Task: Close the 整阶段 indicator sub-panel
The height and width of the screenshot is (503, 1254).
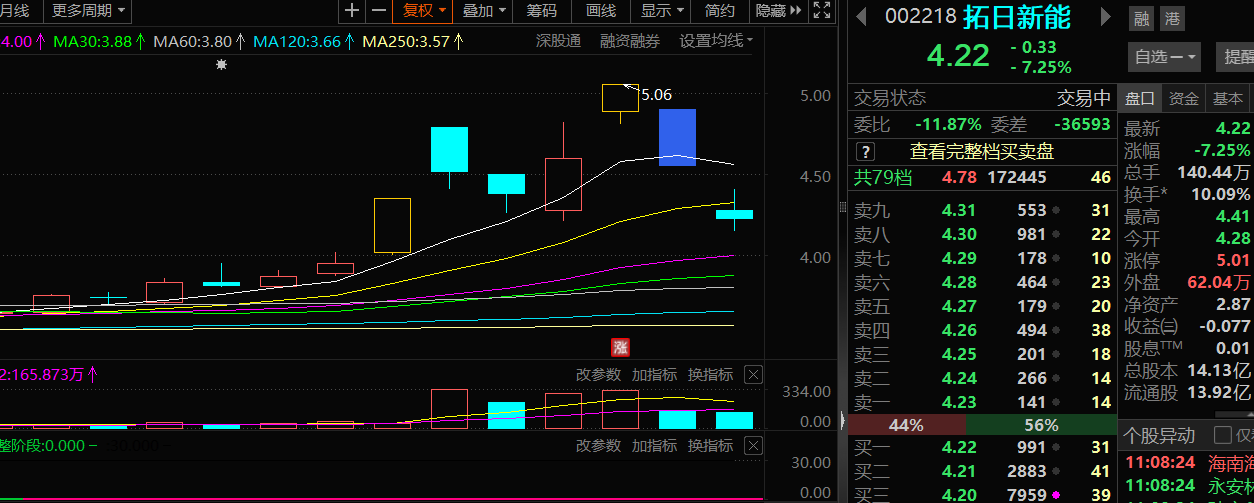Action: pyautogui.click(x=754, y=446)
